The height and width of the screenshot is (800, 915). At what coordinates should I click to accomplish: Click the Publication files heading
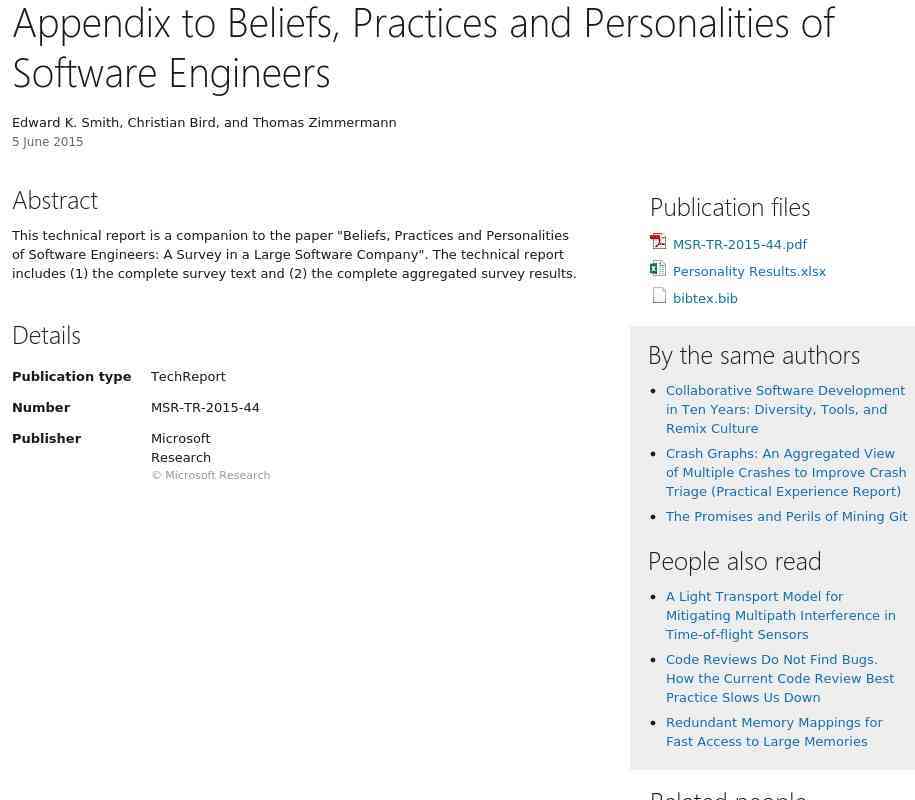point(730,207)
